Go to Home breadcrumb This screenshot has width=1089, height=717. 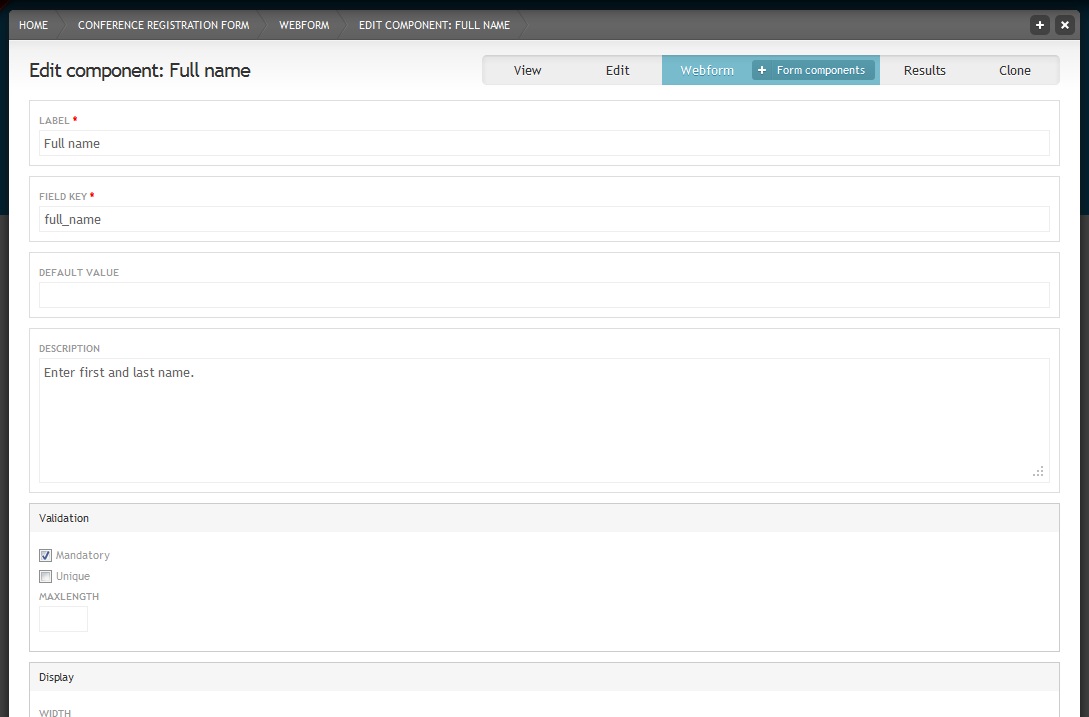[33, 25]
